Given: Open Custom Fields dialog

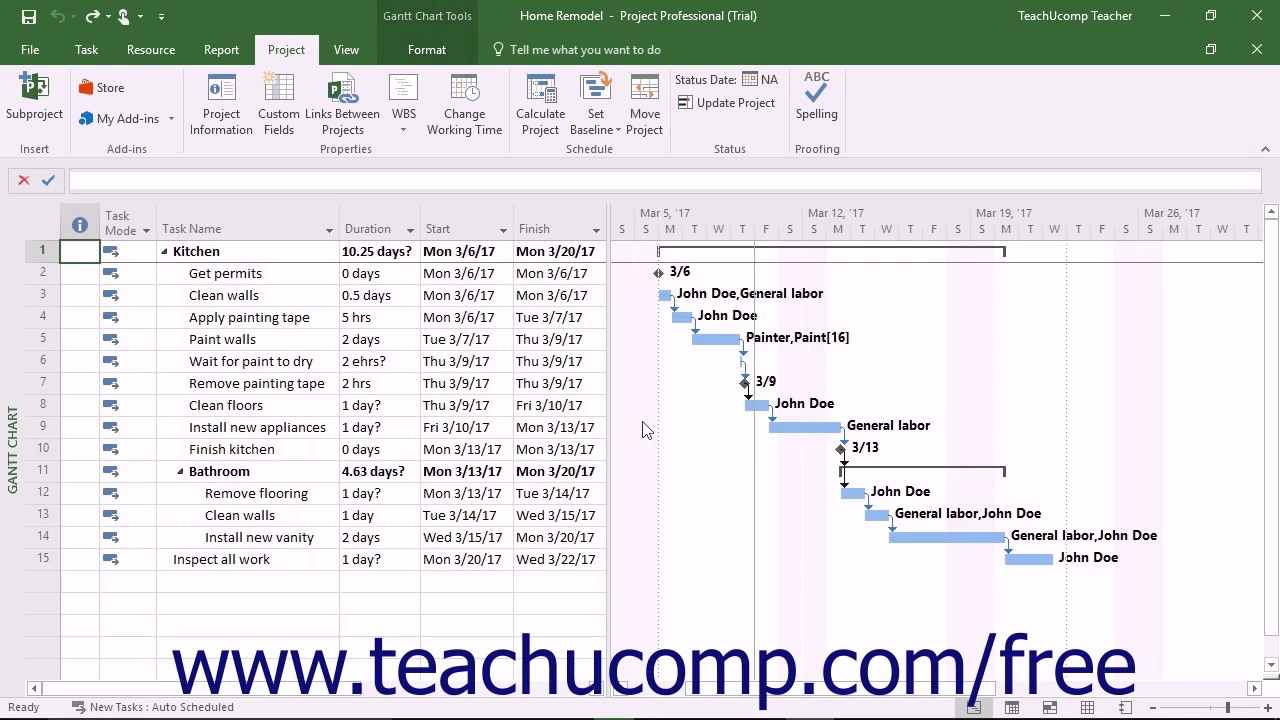Looking at the screenshot, I should point(279,105).
